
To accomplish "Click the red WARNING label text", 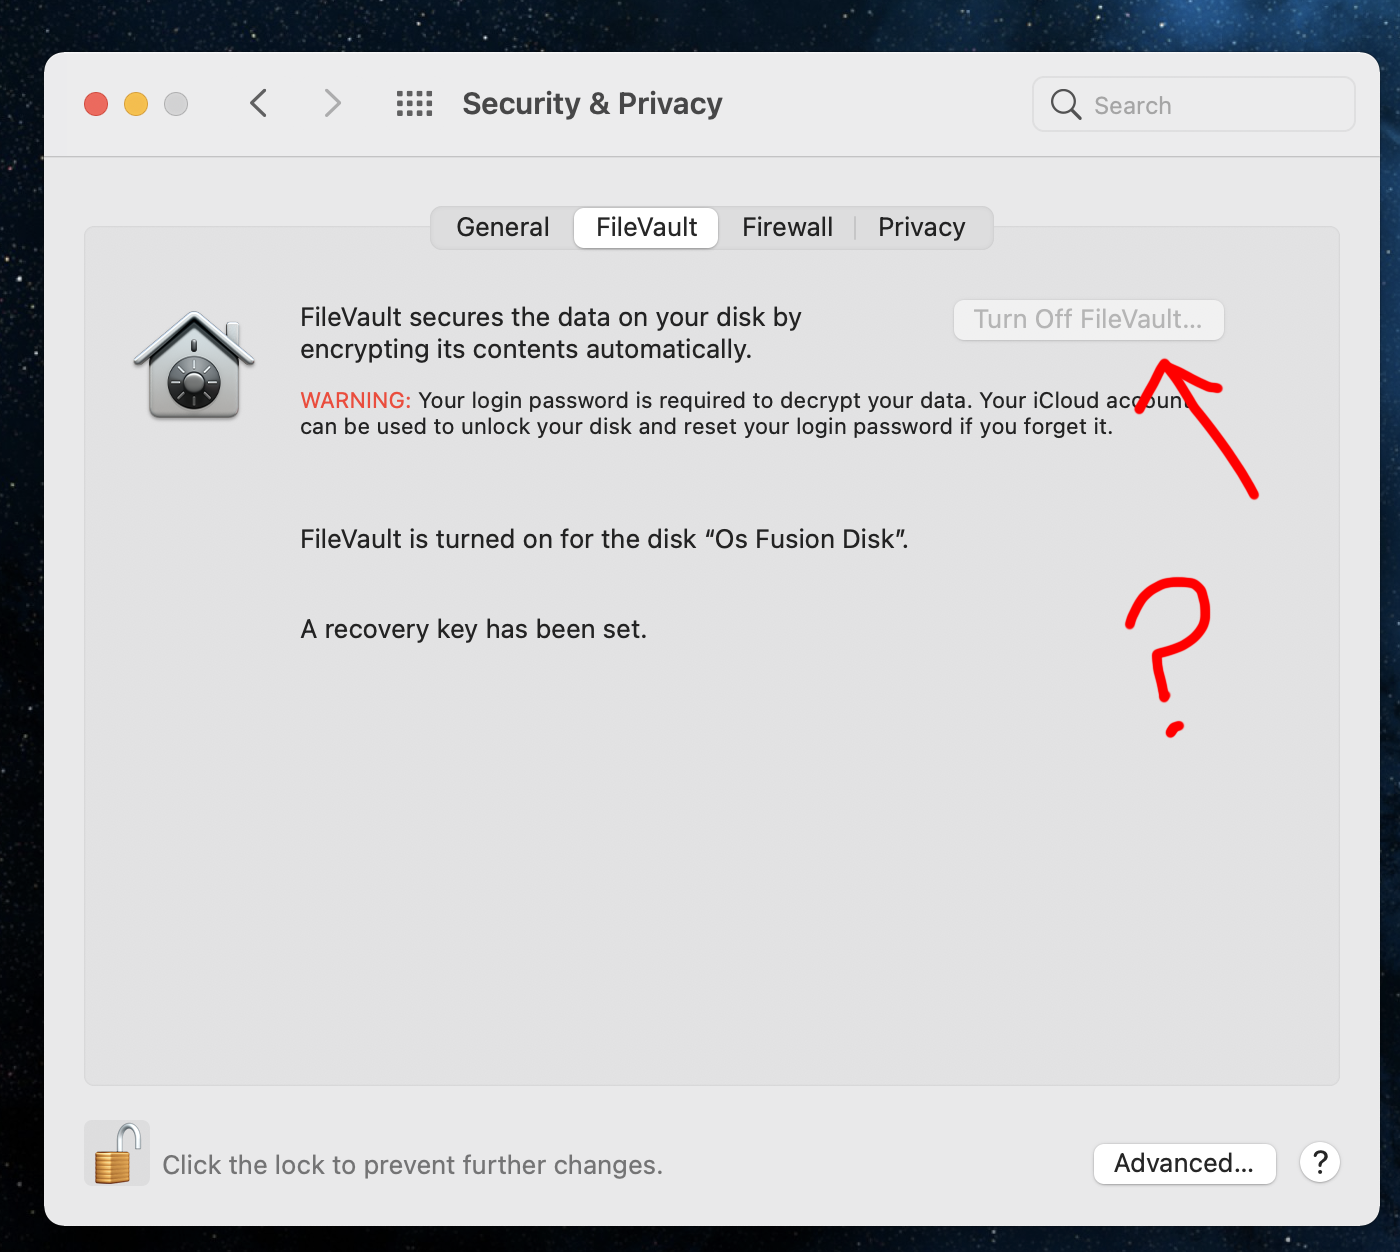I will click(x=356, y=400).
